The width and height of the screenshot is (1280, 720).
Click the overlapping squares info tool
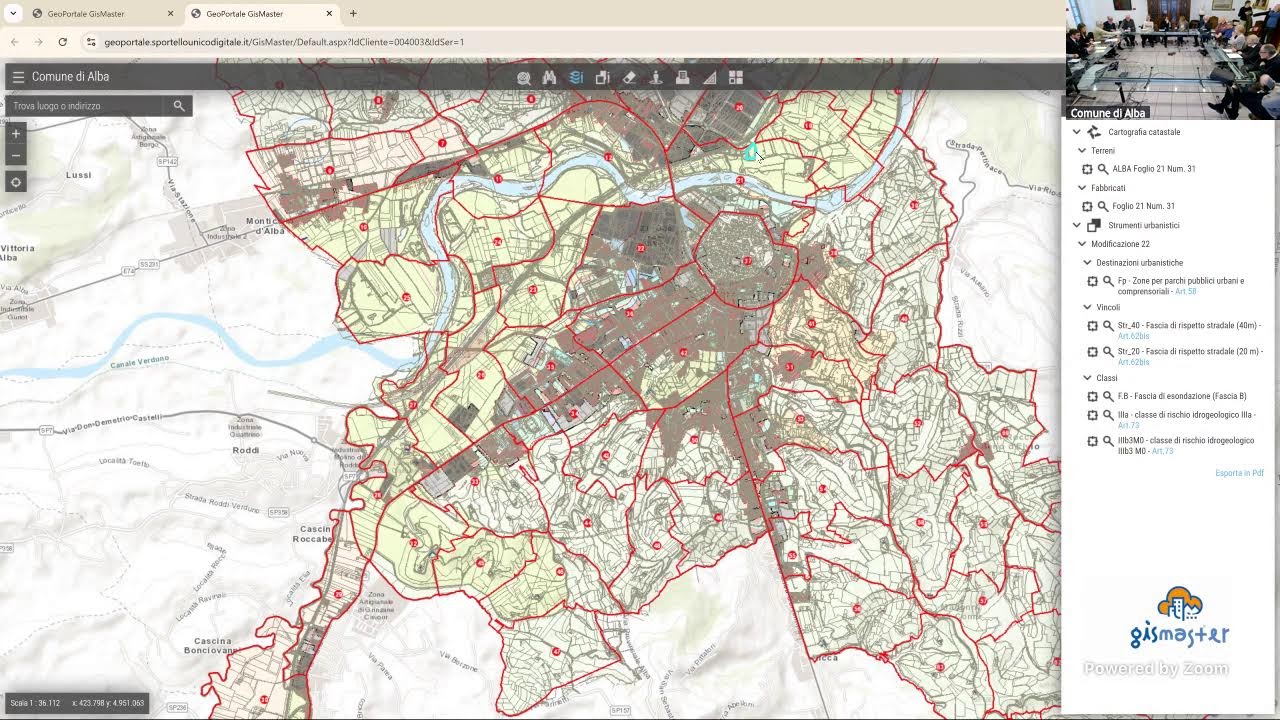click(x=602, y=77)
